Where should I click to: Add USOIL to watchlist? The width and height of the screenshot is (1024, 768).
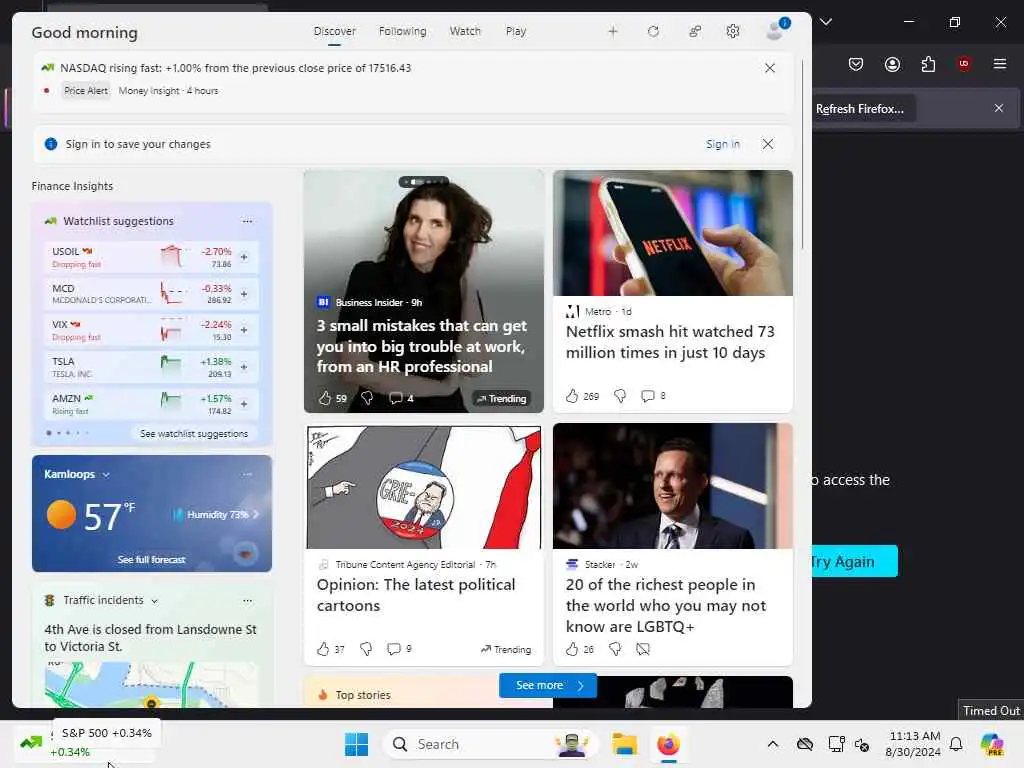pos(244,257)
